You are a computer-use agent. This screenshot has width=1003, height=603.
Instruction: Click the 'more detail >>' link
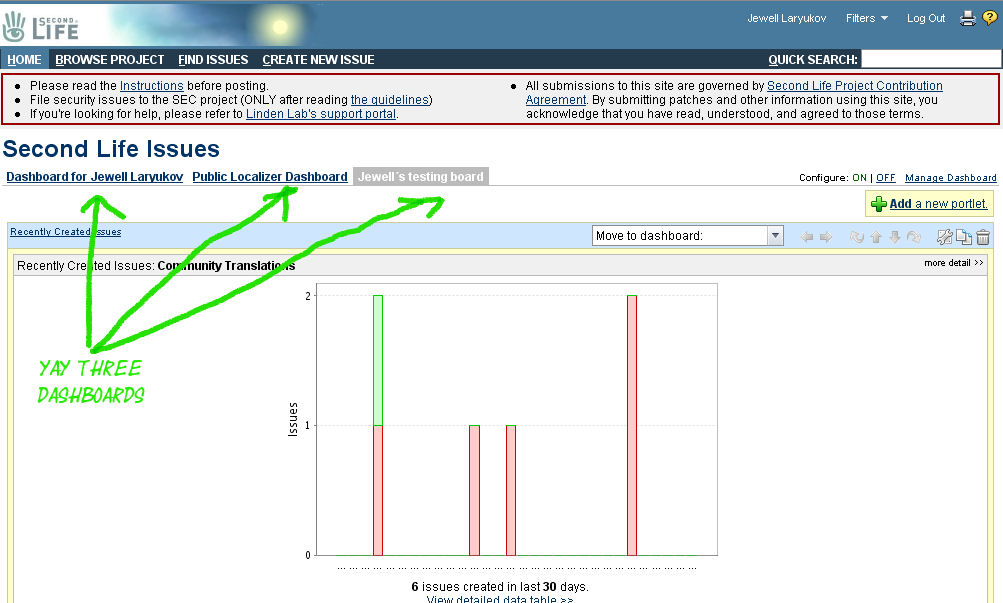click(954, 264)
